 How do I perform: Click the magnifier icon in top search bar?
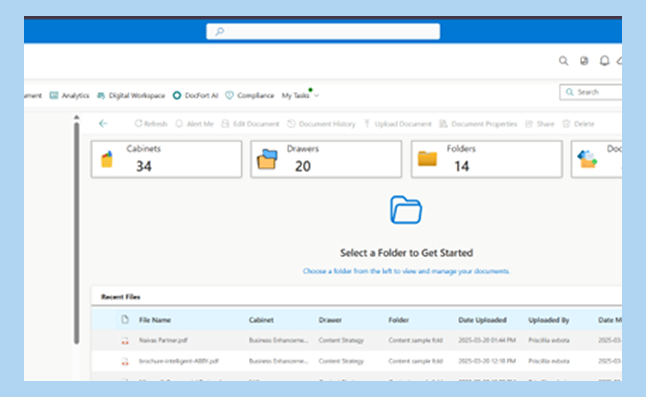[x=220, y=31]
